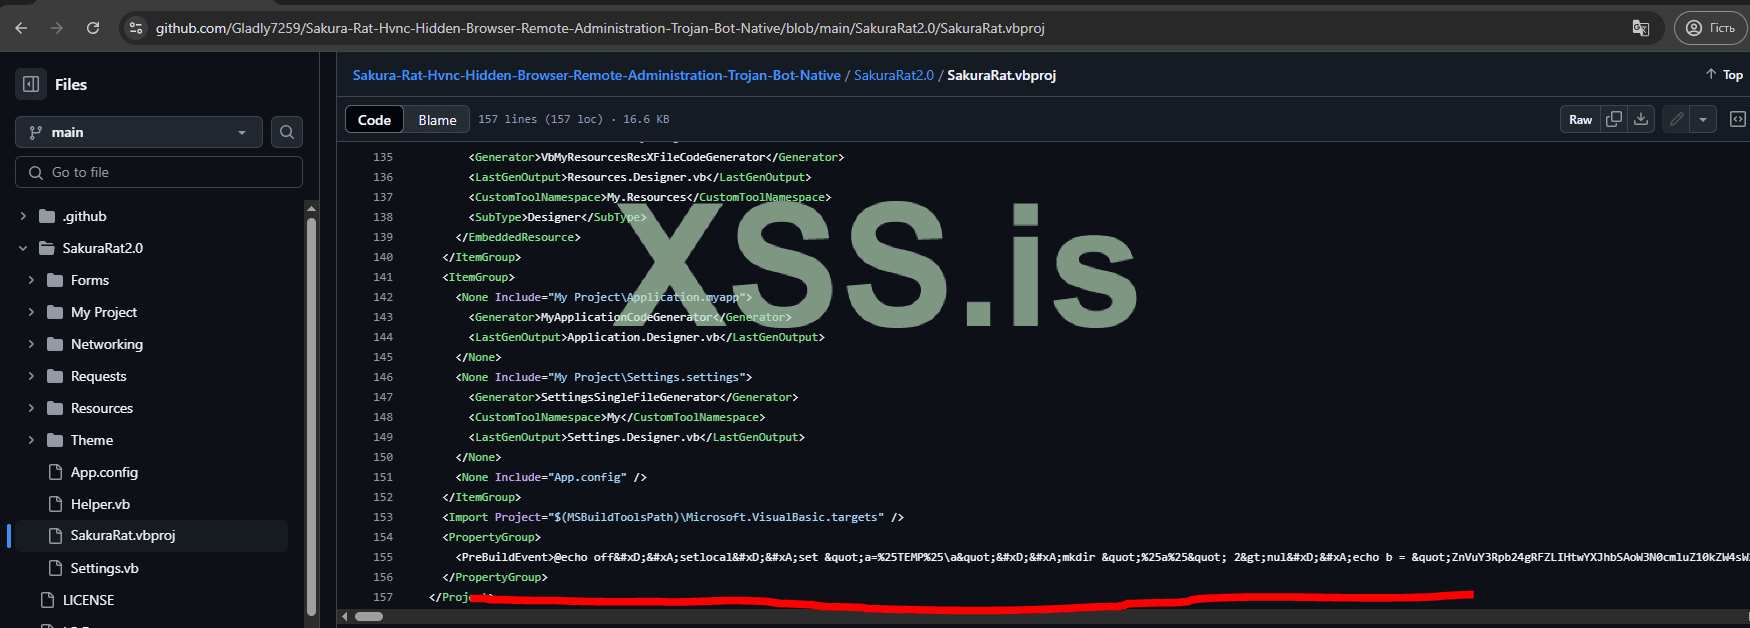Click the browser address bar URL
The image size is (1750, 628).
point(600,28)
